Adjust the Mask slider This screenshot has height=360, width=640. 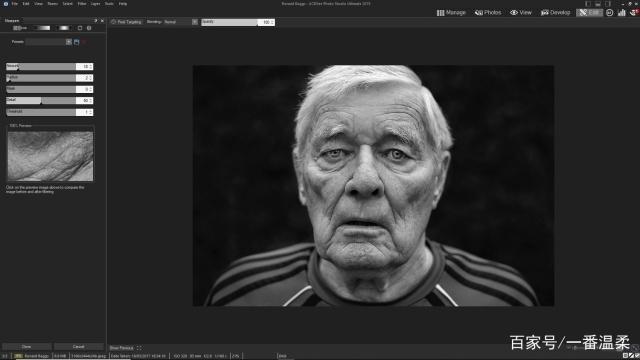41,89
